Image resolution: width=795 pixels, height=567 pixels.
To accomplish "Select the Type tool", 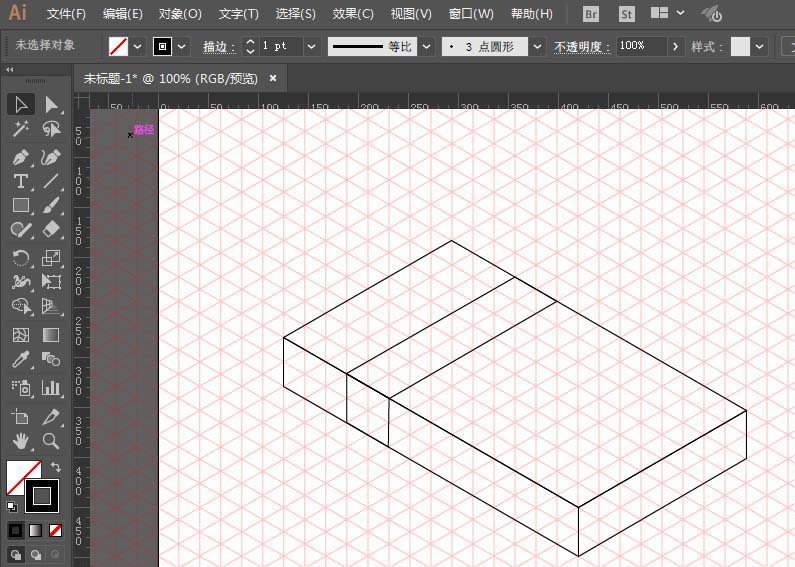I will point(20,181).
